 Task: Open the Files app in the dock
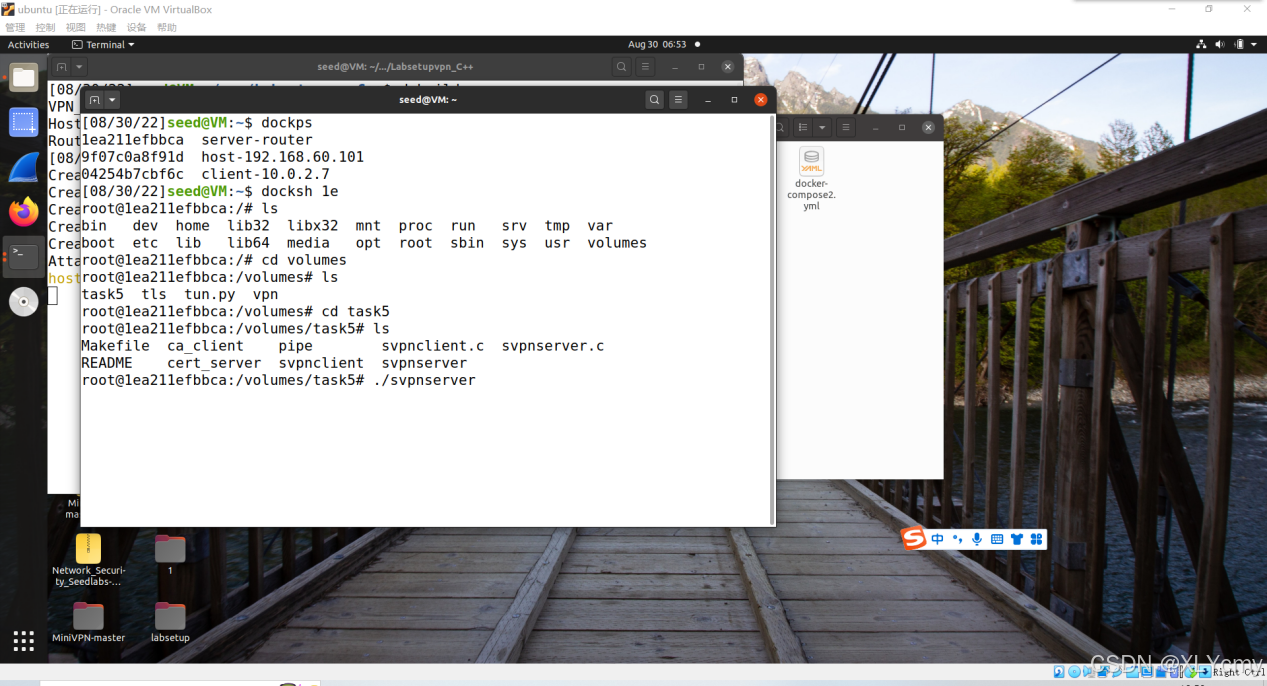(23, 77)
